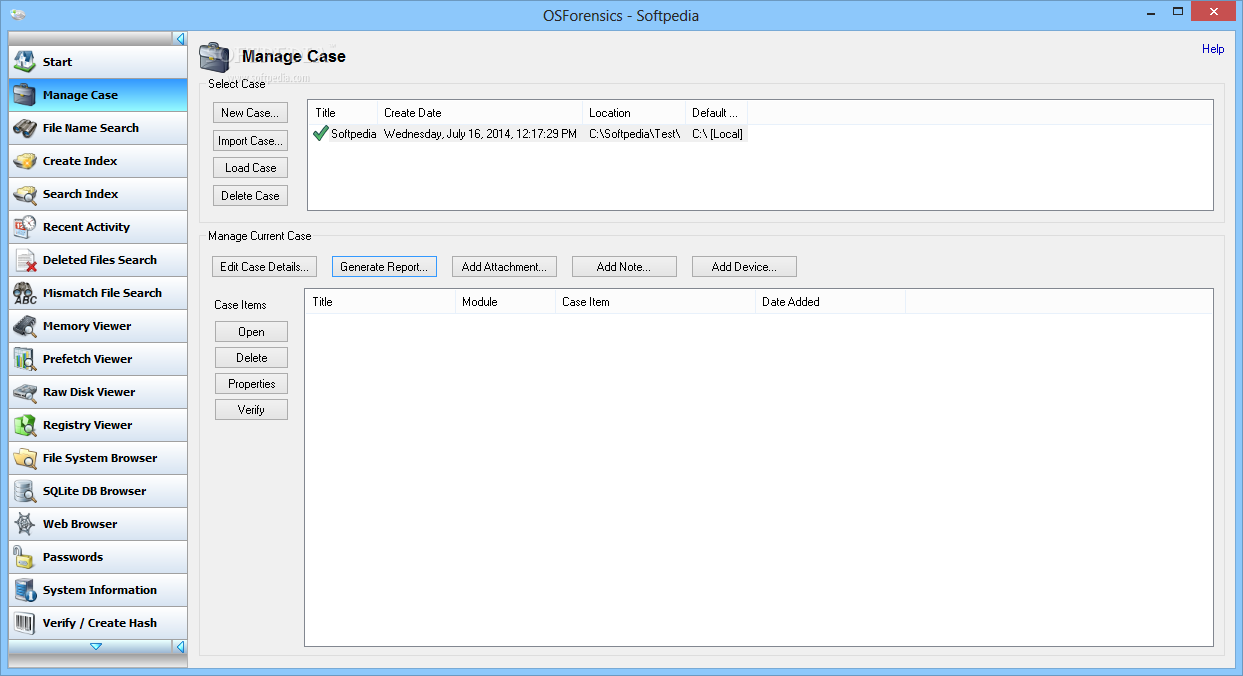Click the Verify button under Case Items
Image resolution: width=1243 pixels, height=676 pixels.
251,410
